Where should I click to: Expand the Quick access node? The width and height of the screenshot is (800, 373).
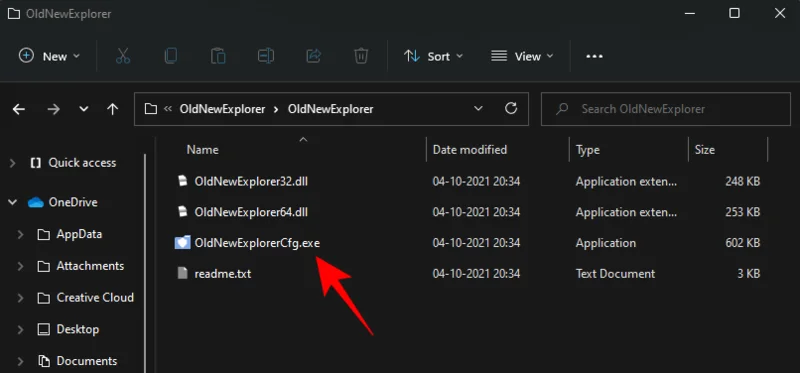point(13,163)
